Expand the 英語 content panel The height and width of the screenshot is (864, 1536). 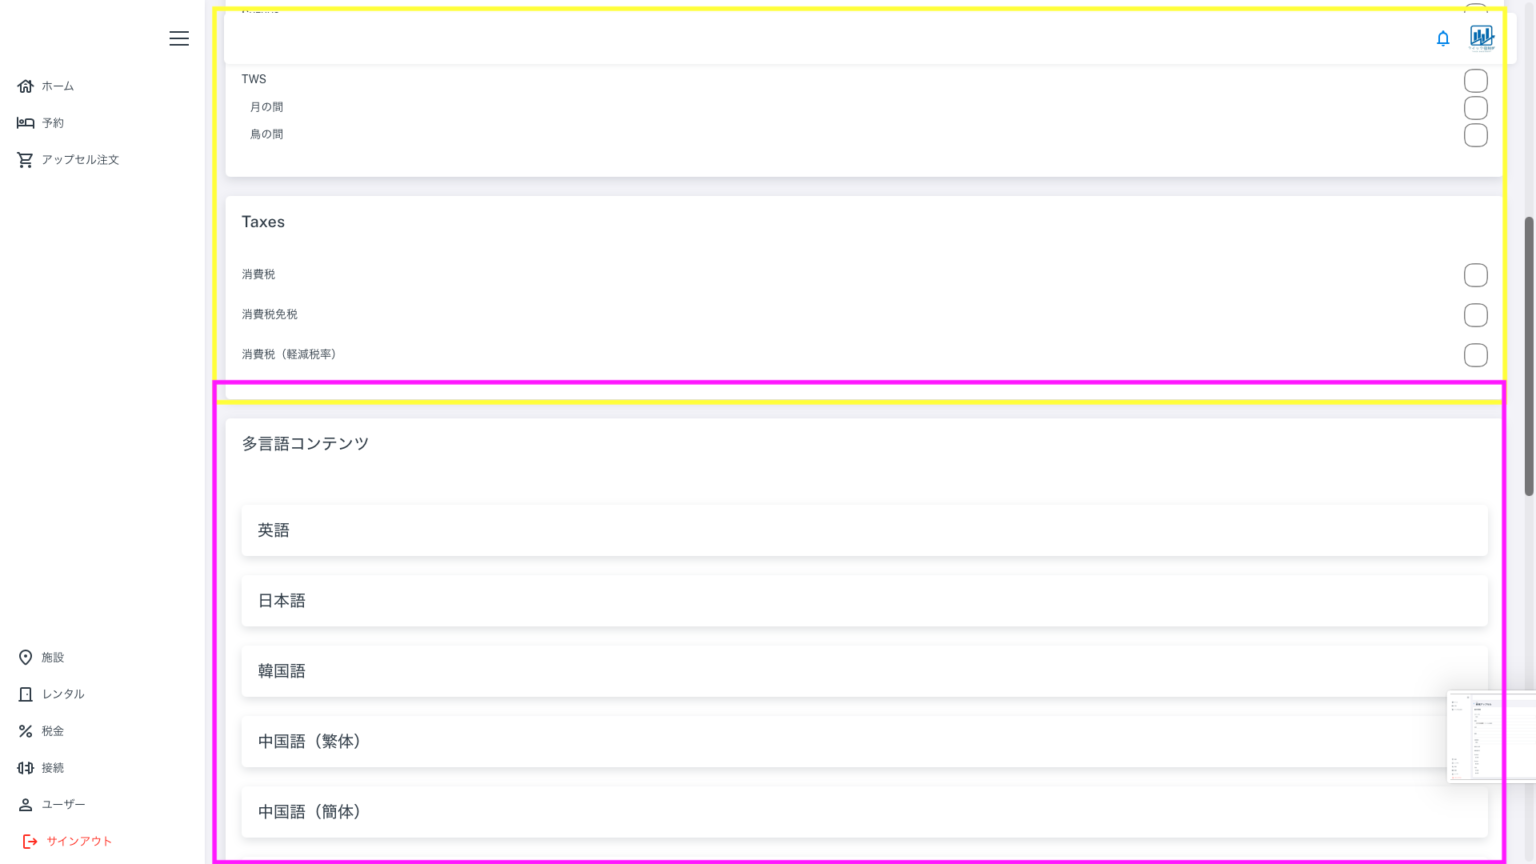coord(864,530)
